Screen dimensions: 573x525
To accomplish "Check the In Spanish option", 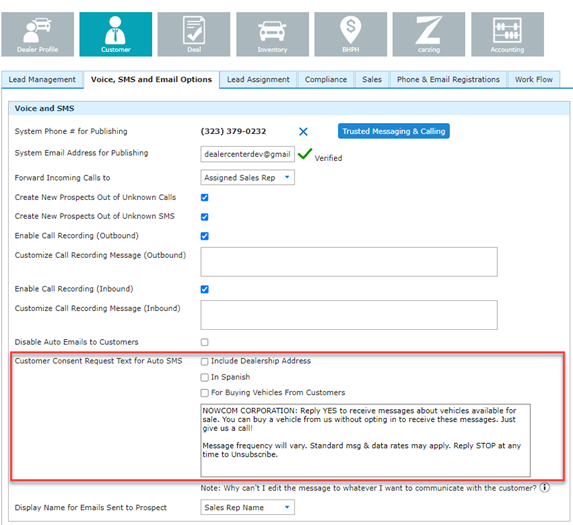I will [205, 377].
